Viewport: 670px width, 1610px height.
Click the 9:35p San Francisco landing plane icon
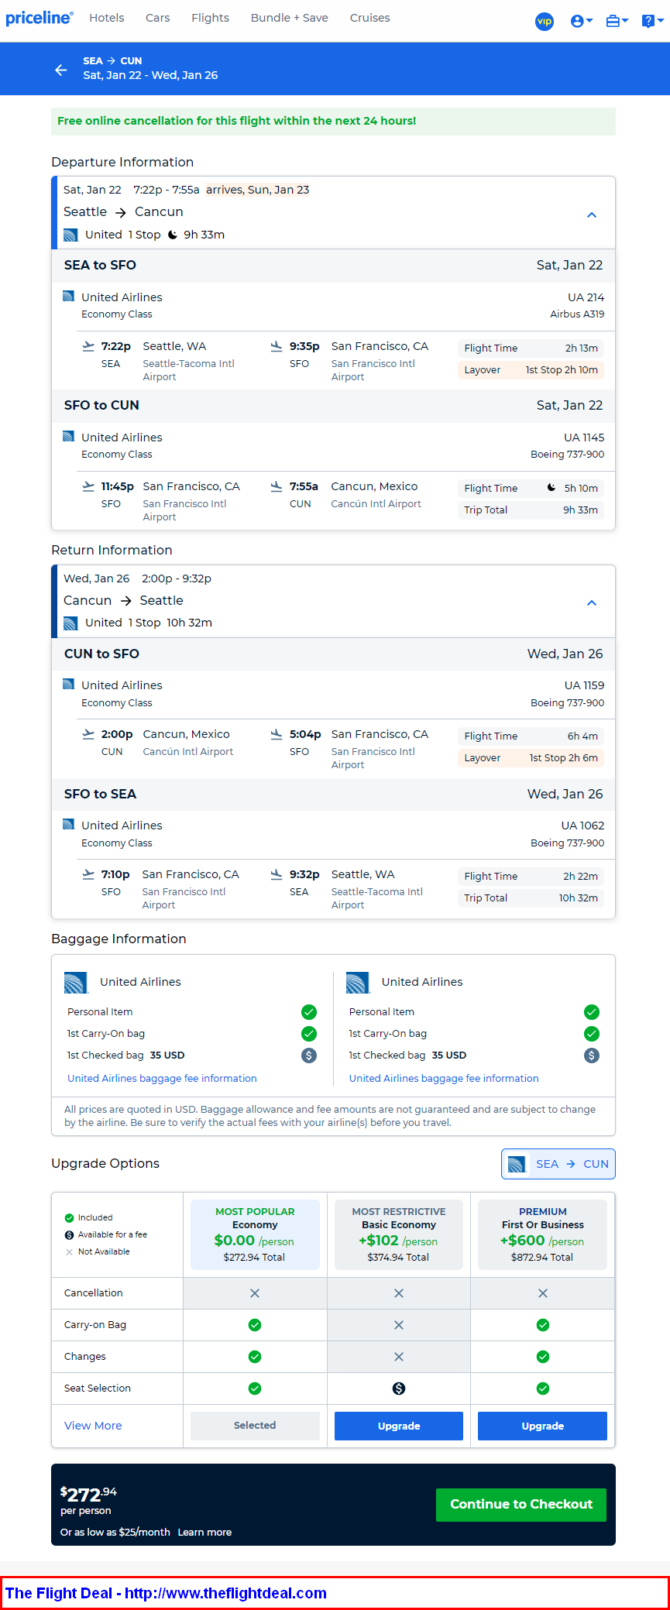pyautogui.click(x=276, y=347)
